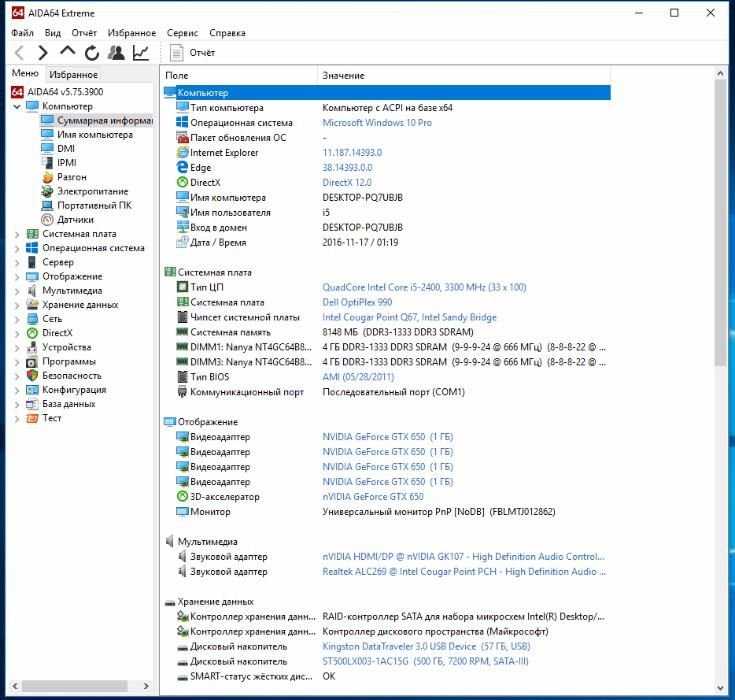Select the Монитор row in Отображение section
Image resolution: width=735 pixels, height=700 pixels.
(x=387, y=512)
